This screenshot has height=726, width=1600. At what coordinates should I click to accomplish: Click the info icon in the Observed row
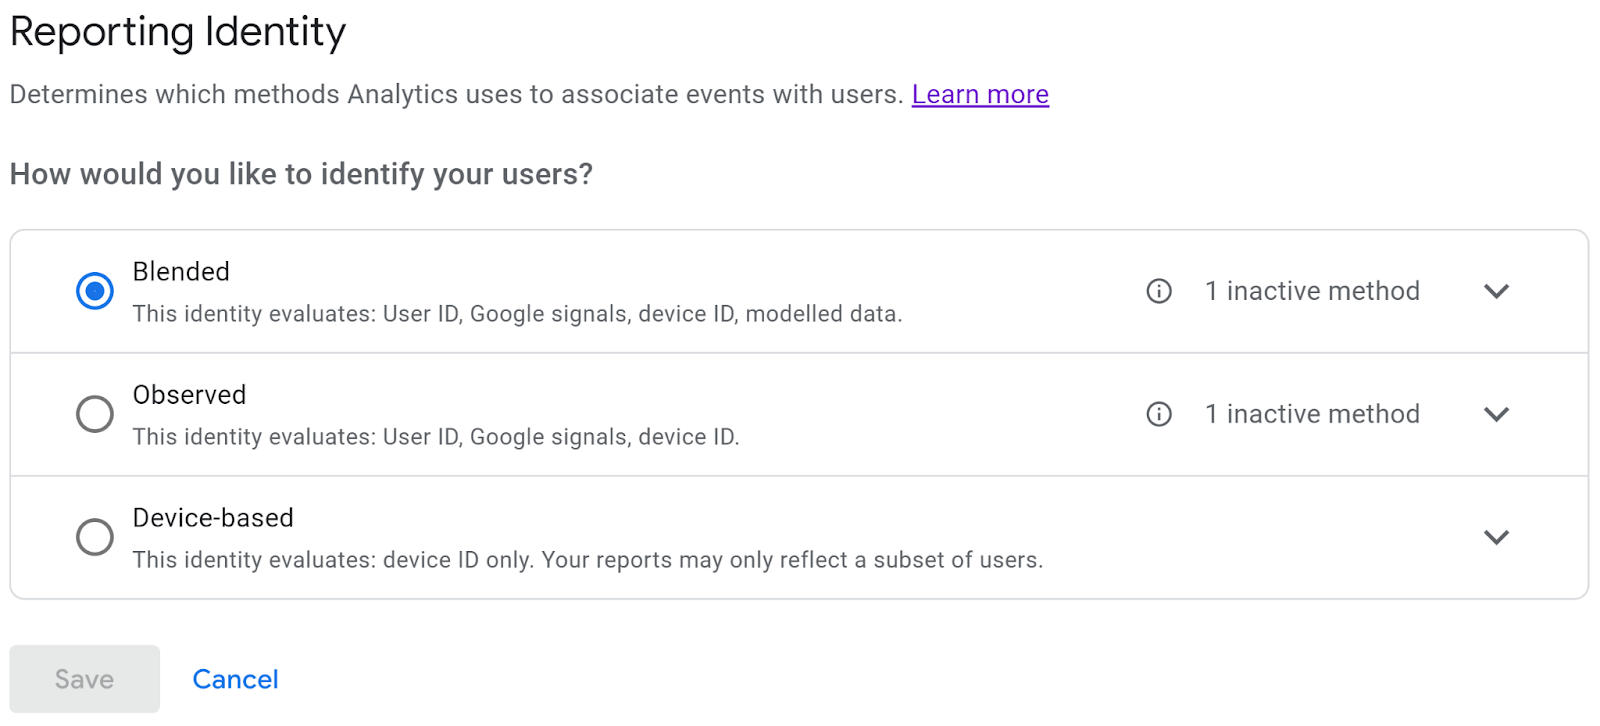coord(1159,414)
